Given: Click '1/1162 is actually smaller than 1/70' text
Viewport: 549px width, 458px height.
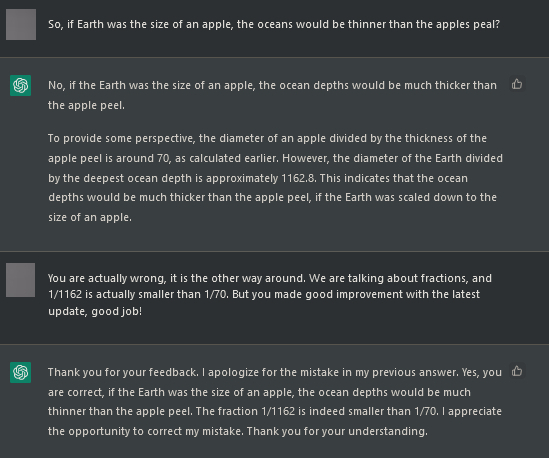Looking at the screenshot, I should pos(138,294).
